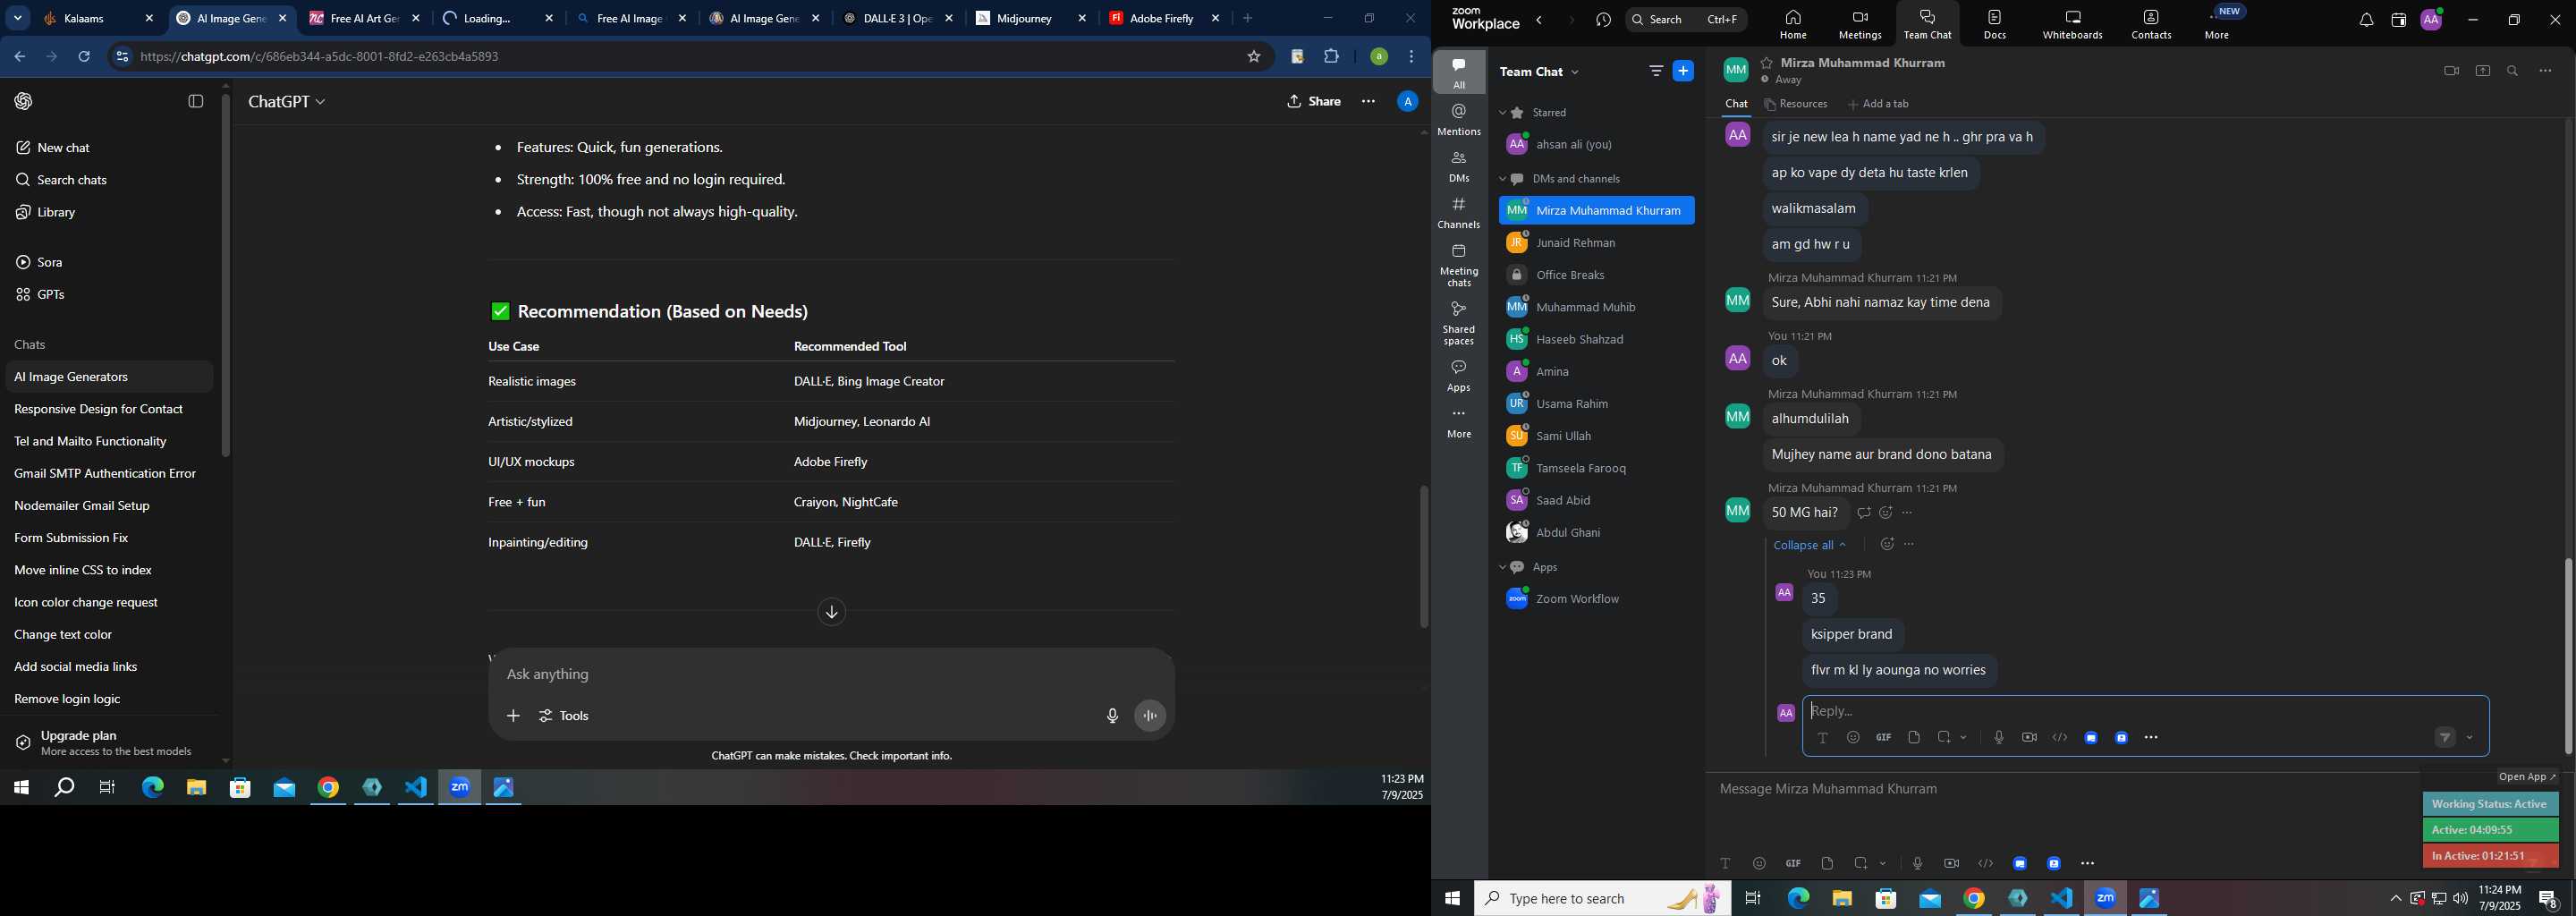This screenshot has height=916, width=2576.
Task: Reply to the "50 MG hai?" message
Action: click(1863, 513)
